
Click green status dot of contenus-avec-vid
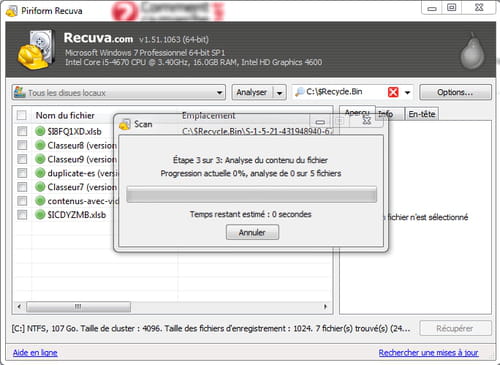coord(40,201)
